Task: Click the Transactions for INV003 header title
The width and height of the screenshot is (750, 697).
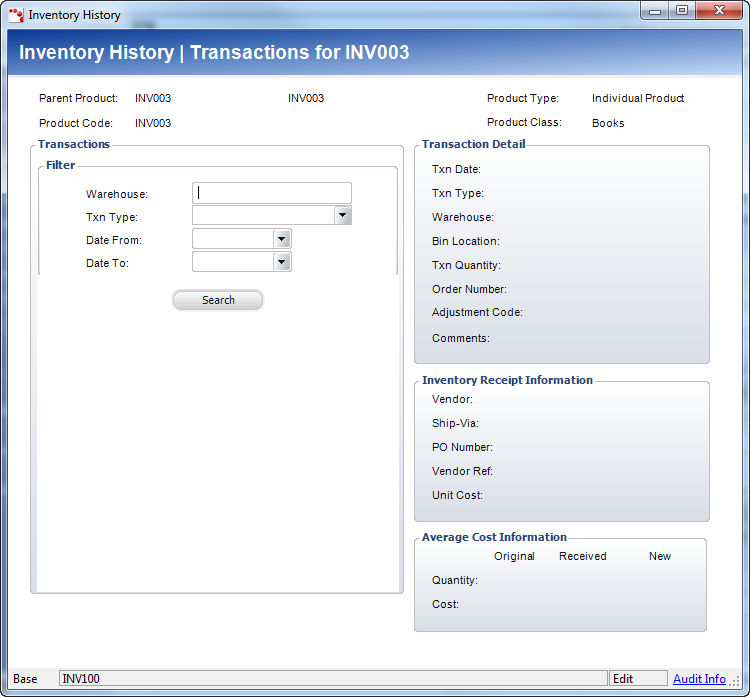Action: (x=214, y=53)
